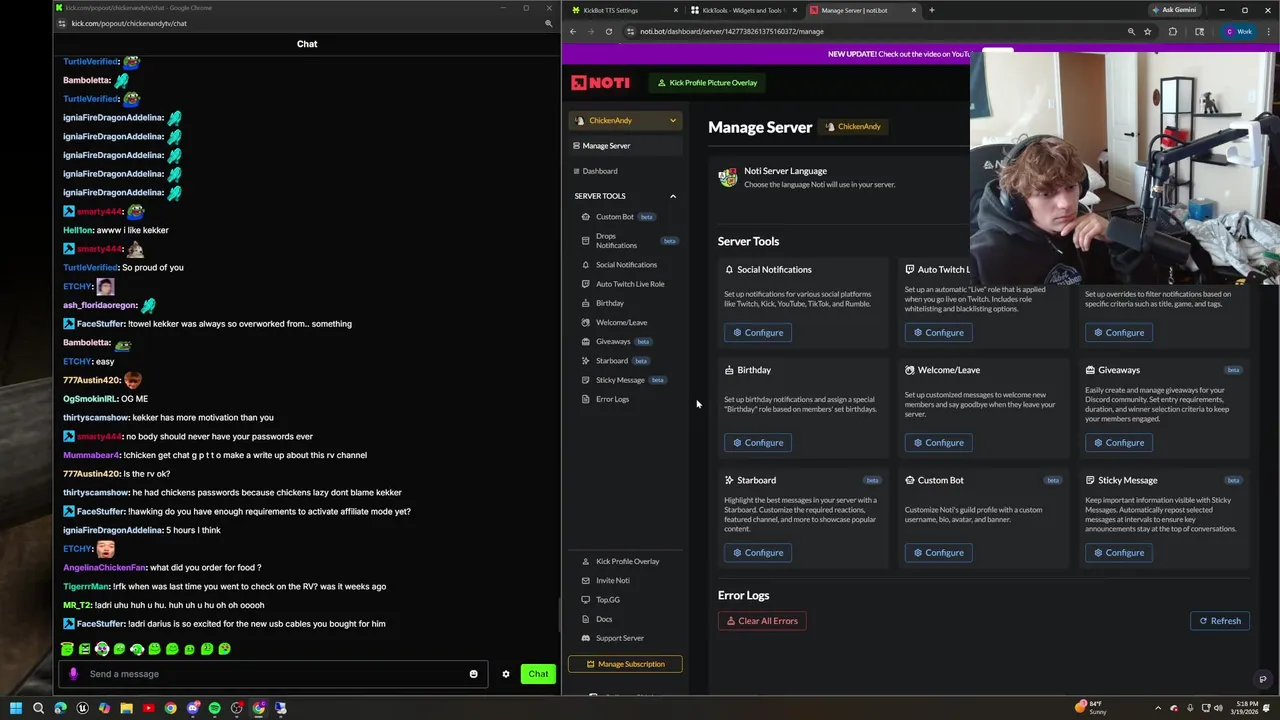Search within the Kick chat popout window
The height and width of the screenshot is (720, 1280).
pyautogui.click(x=548, y=23)
